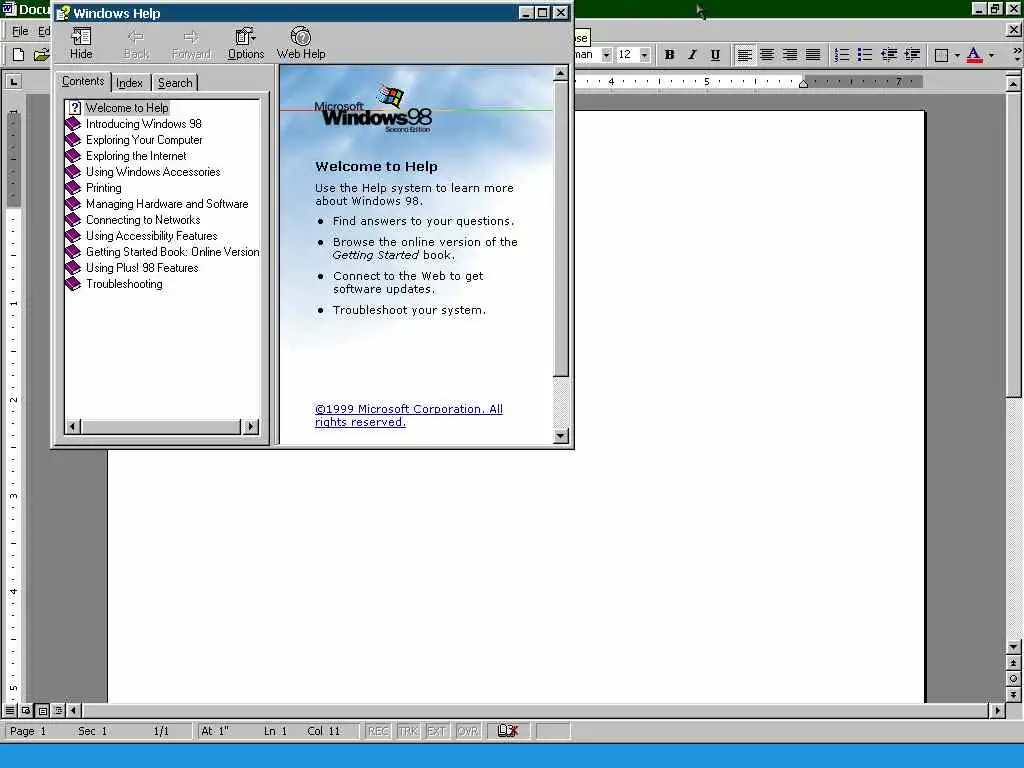
Task: Expand More Buttons toolbar chevron
Action: point(1016,55)
